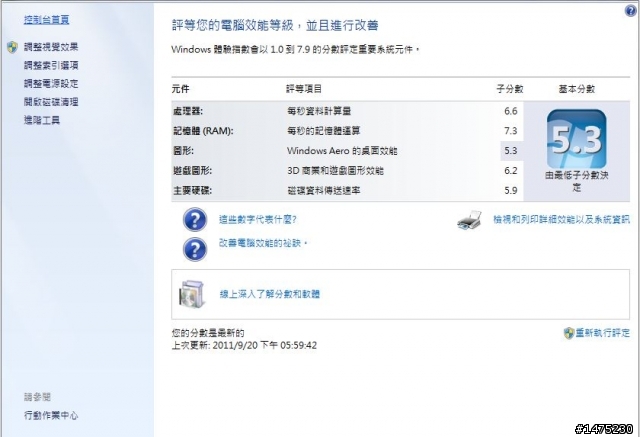Click the 遊戲圖形 row label
Screen dimensions: 640x437
(x=192, y=171)
